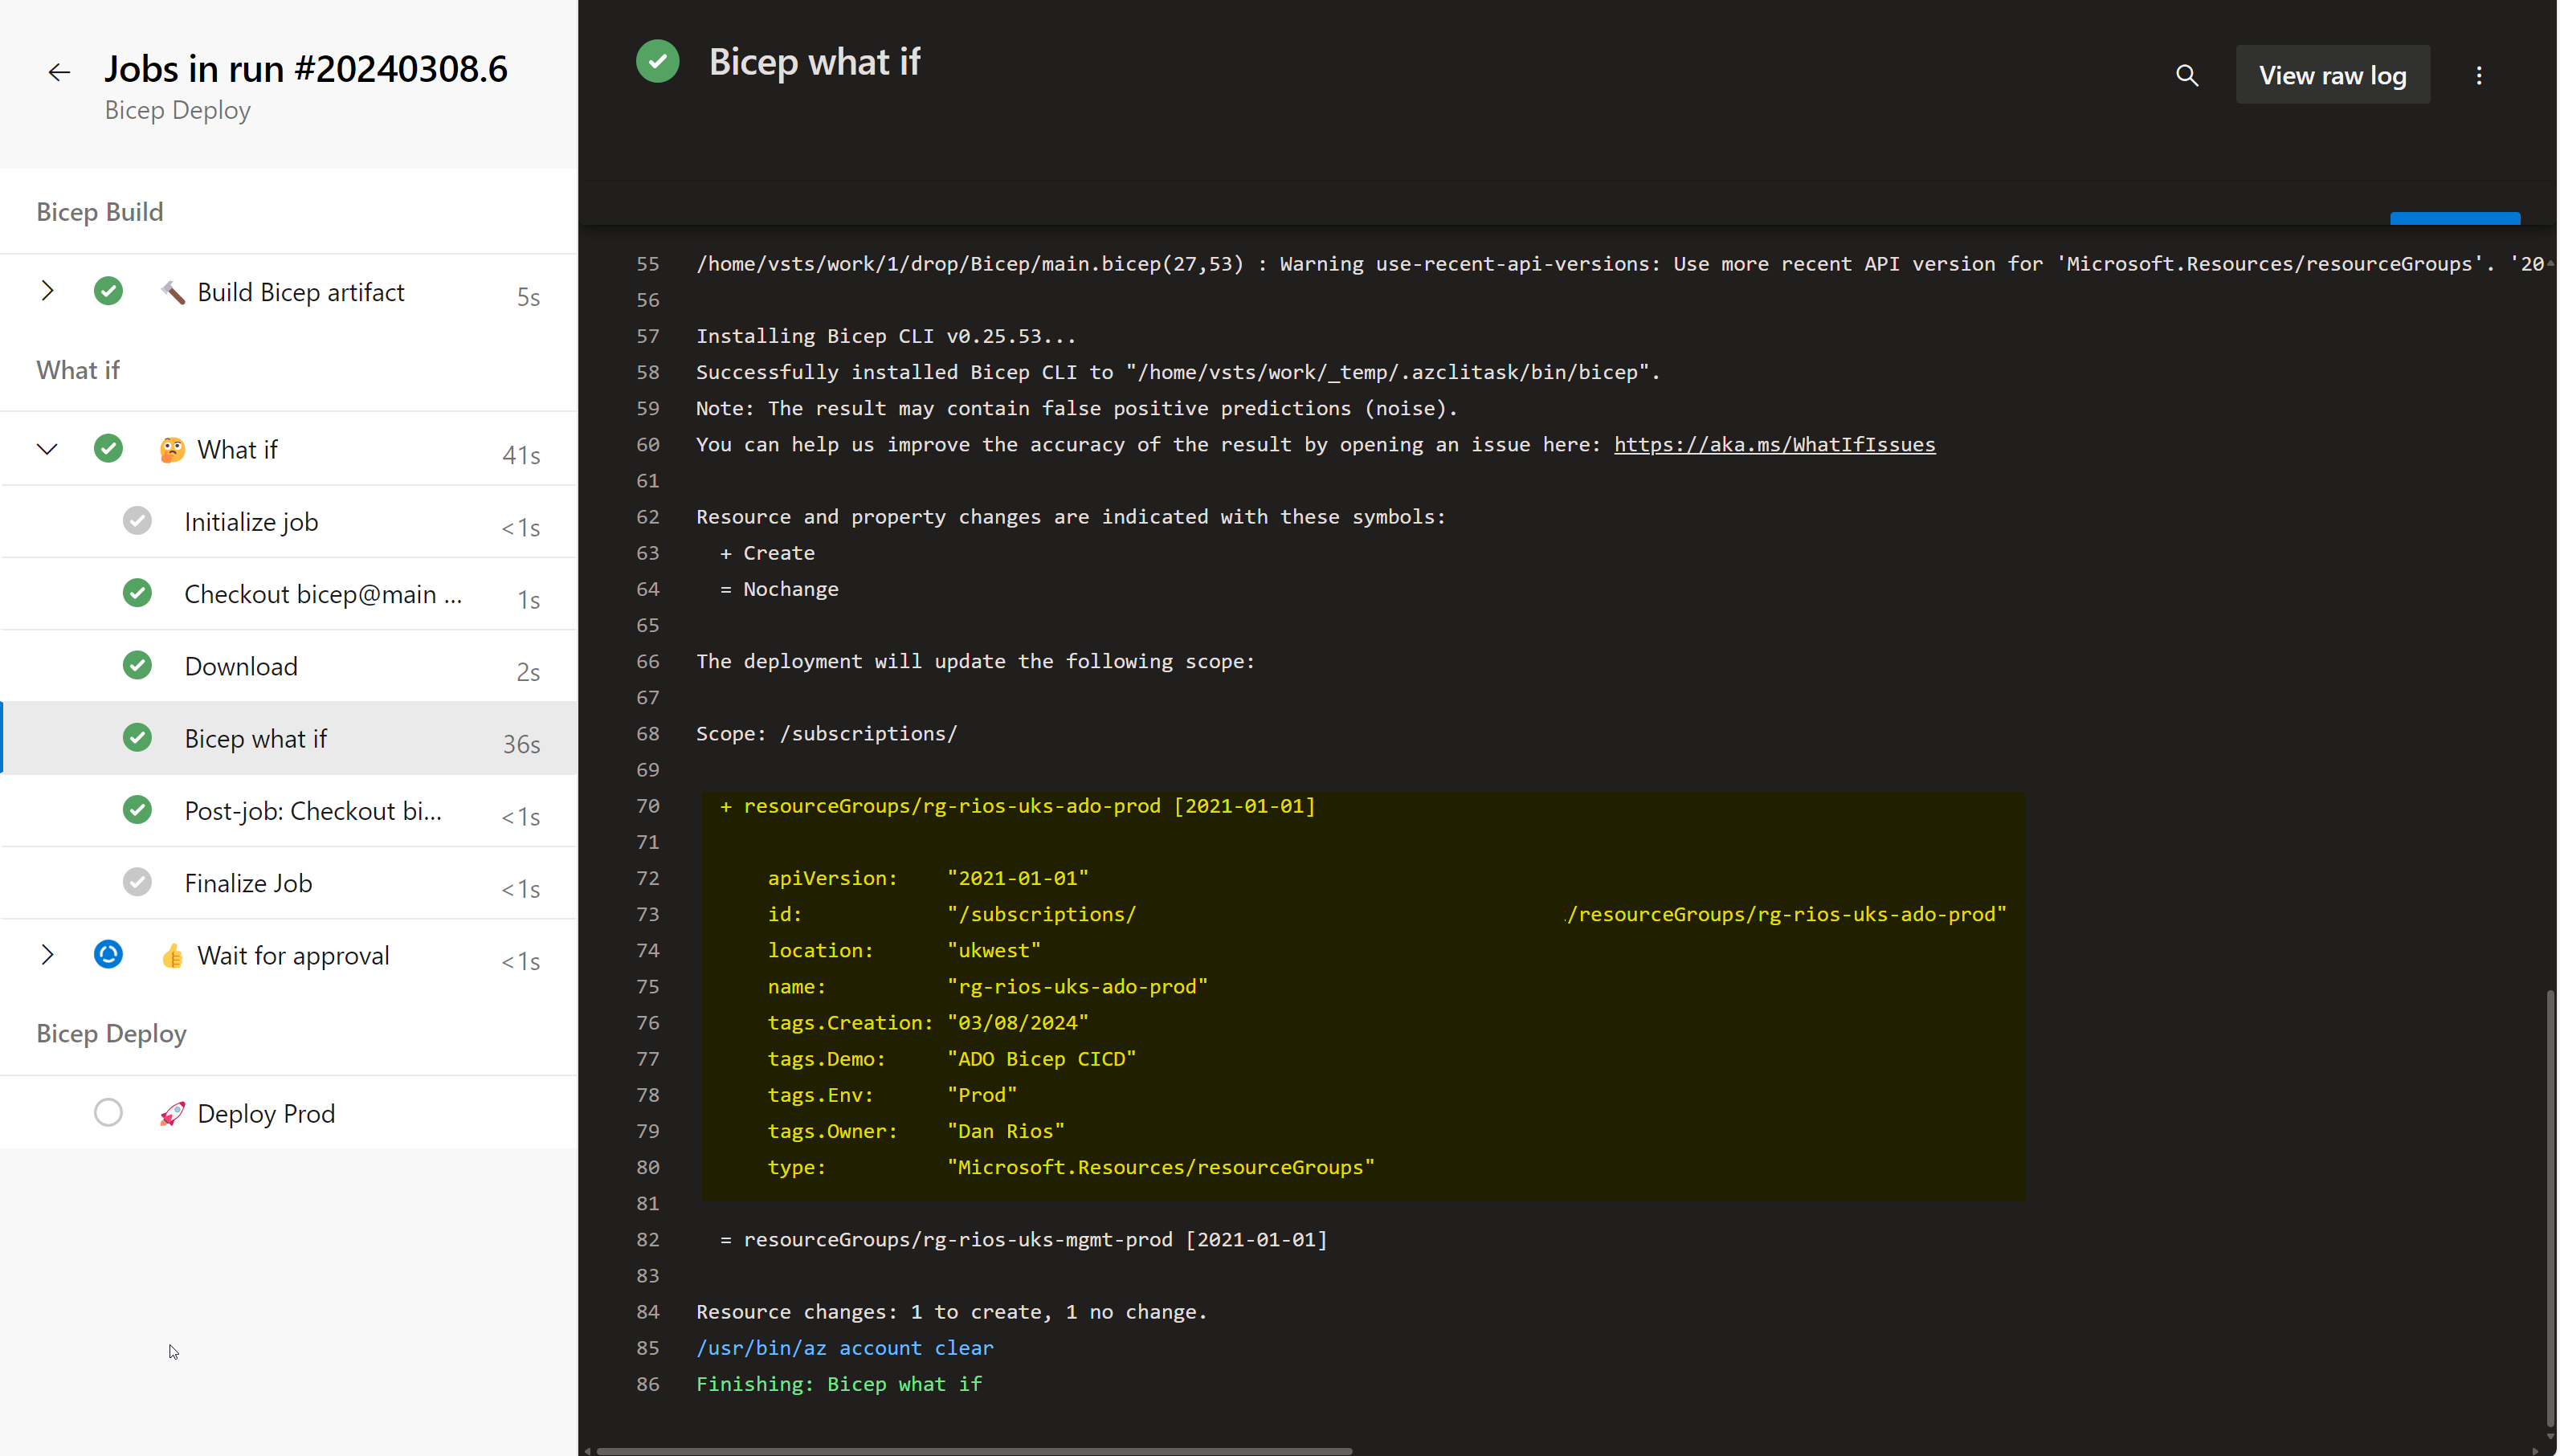This screenshot has height=1456, width=2560.
Task: Click 'Jobs in run #20240308.6' title
Action: [x=306, y=68]
